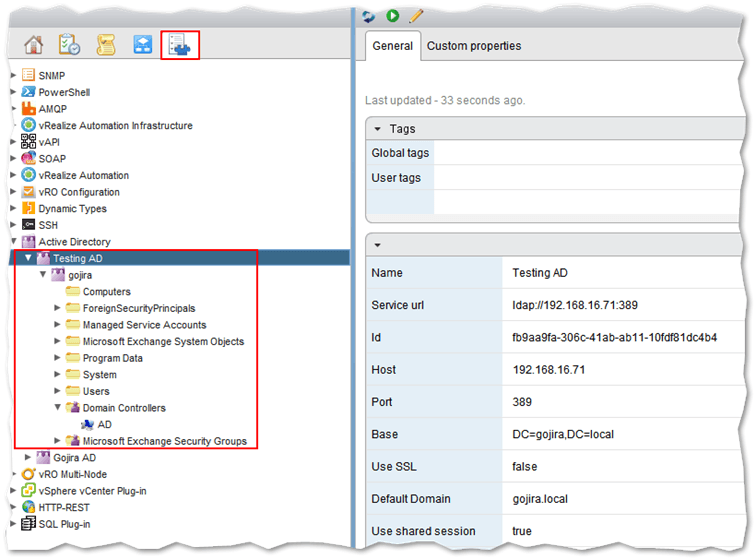Expand the Gojira AD node arrow
This screenshot has height=560, width=756.
[x=27, y=457]
